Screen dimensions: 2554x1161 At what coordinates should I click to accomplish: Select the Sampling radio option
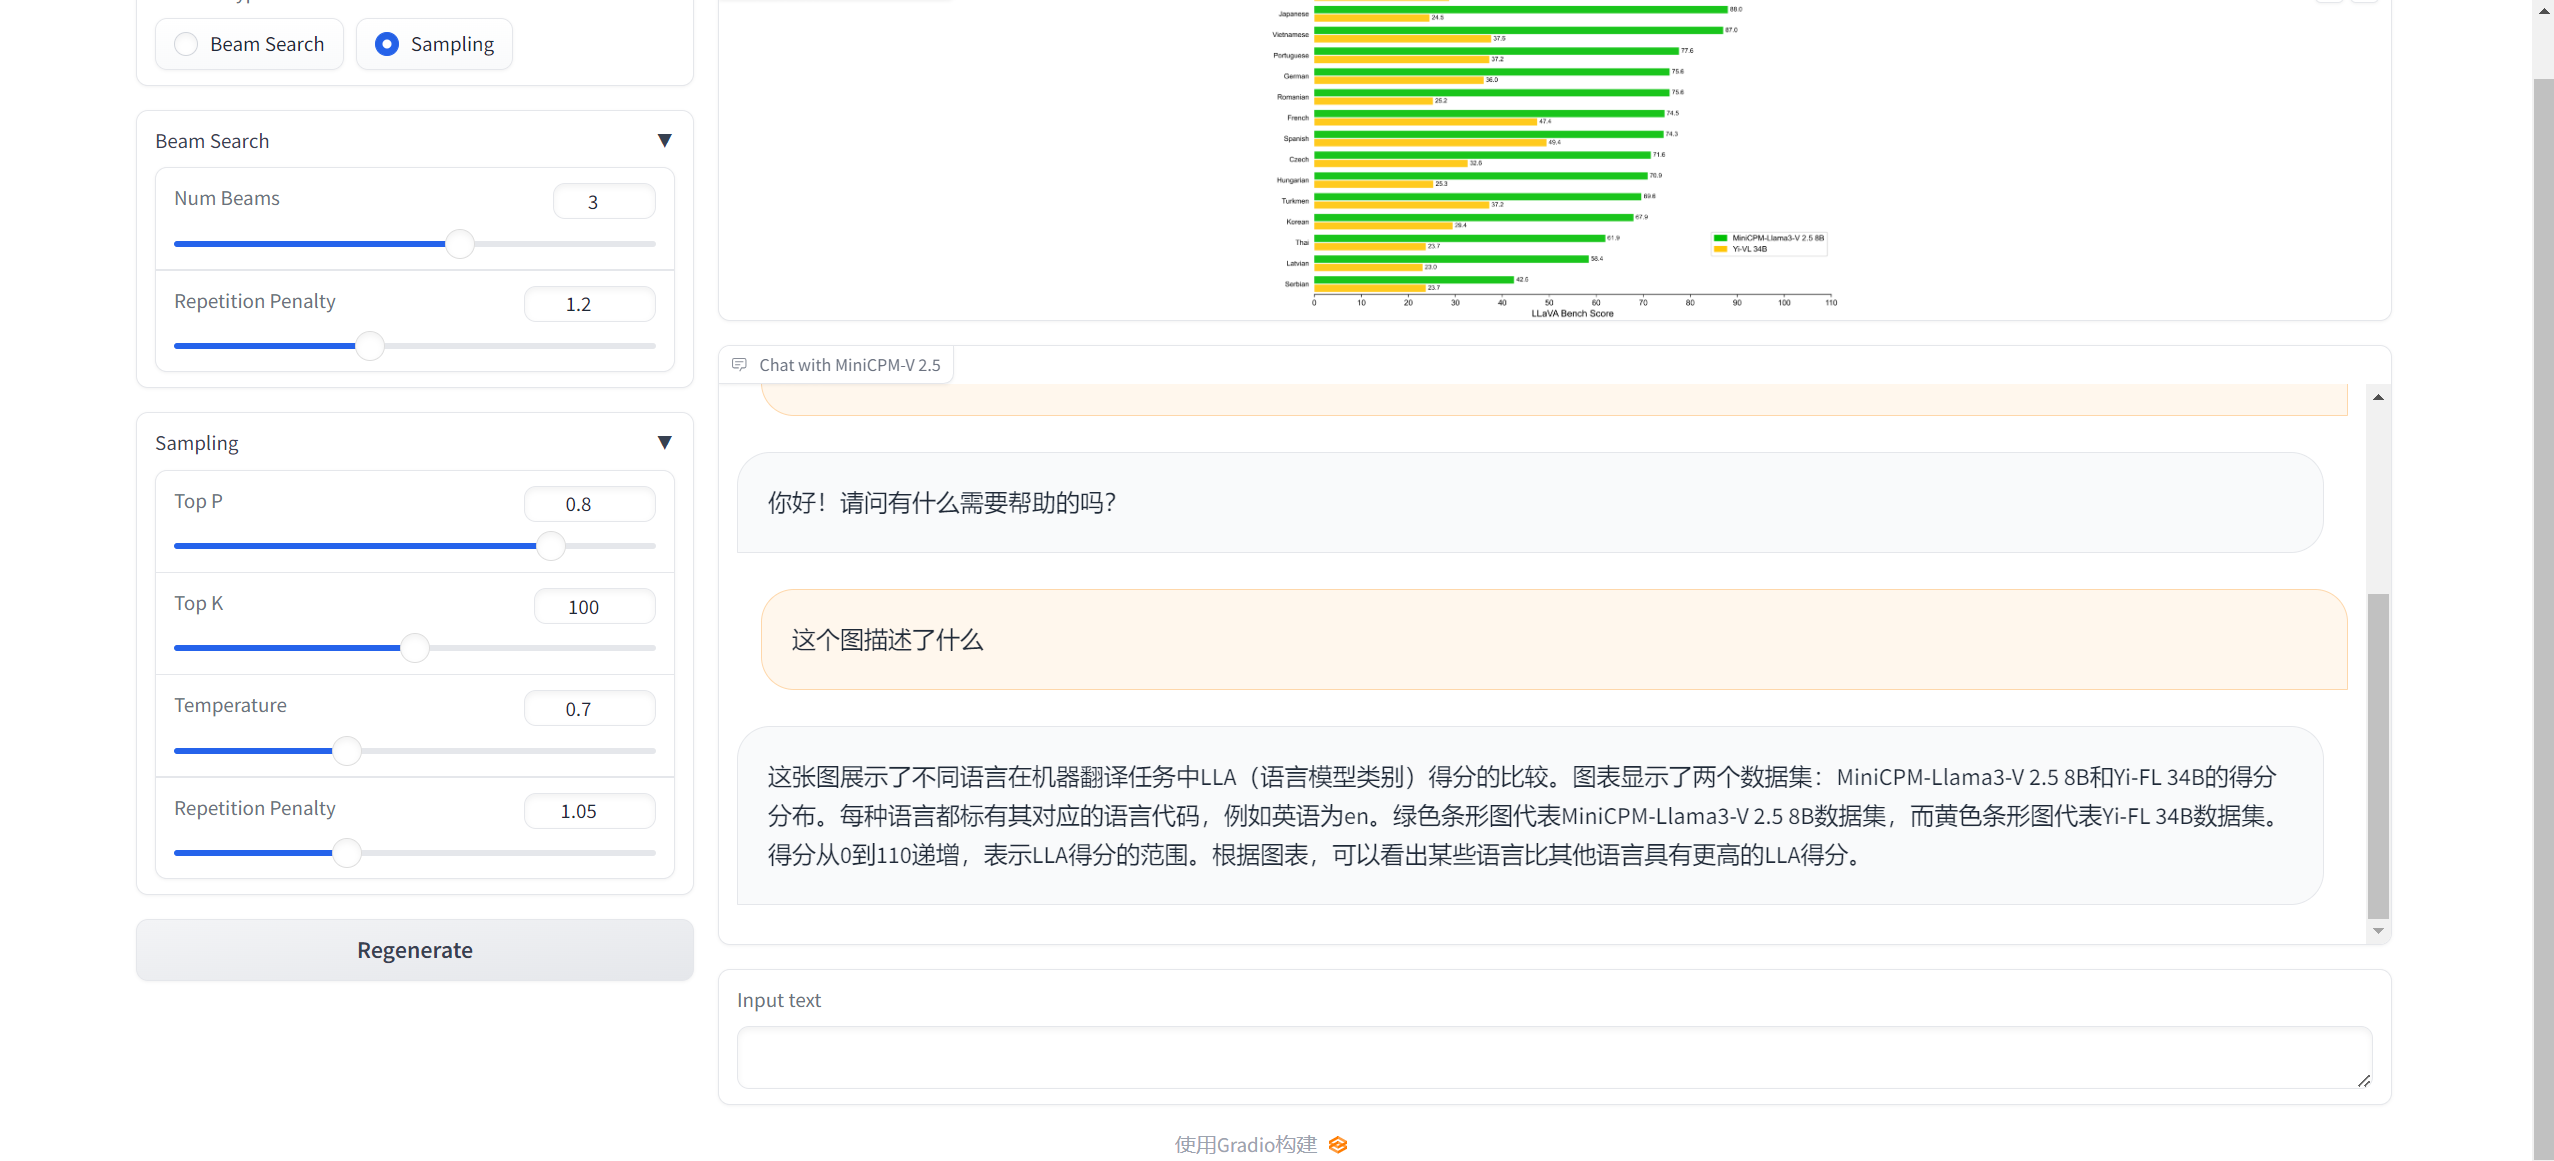434,44
